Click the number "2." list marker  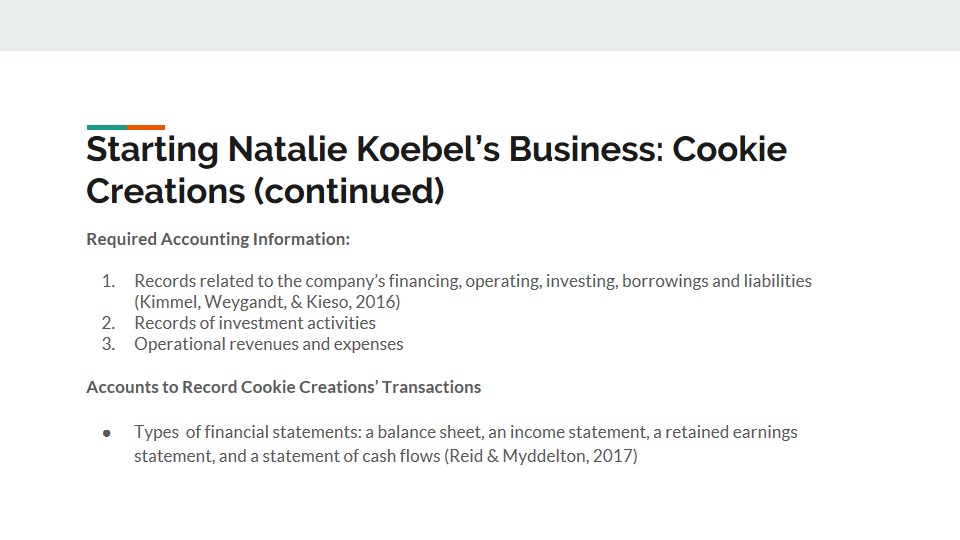[108, 323]
